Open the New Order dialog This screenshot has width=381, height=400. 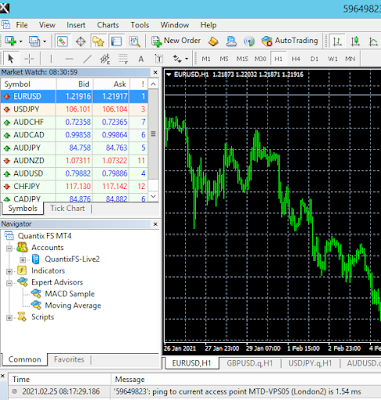[x=176, y=41]
